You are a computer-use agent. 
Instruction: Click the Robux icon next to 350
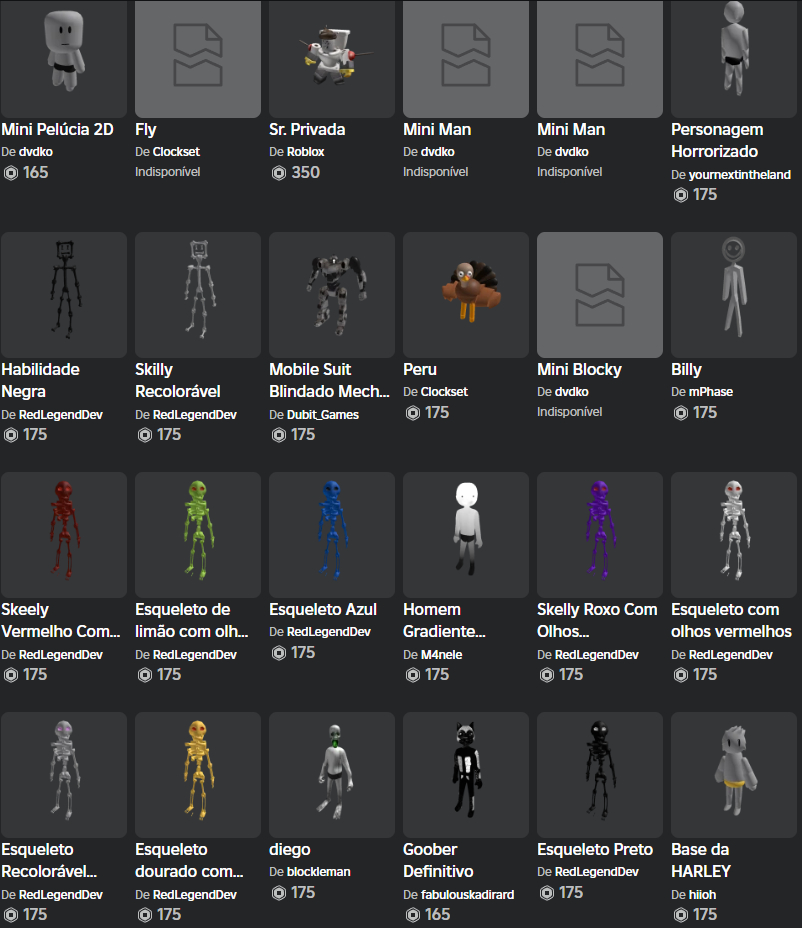(x=279, y=173)
